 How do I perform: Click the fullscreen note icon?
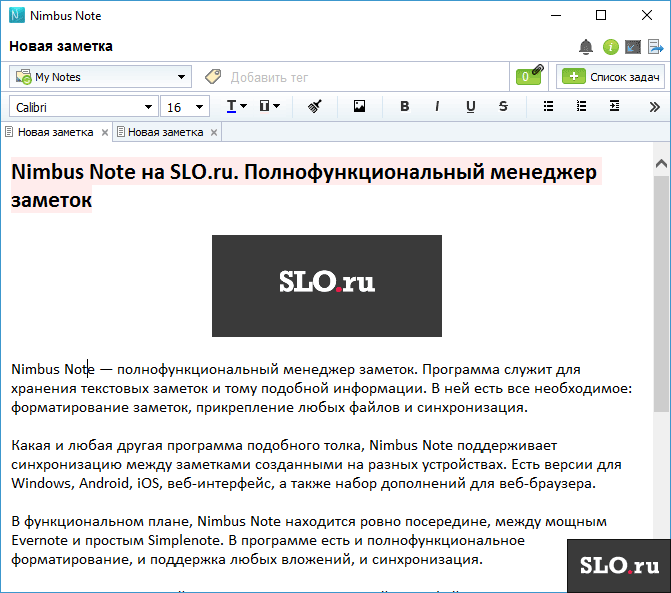[x=633, y=47]
